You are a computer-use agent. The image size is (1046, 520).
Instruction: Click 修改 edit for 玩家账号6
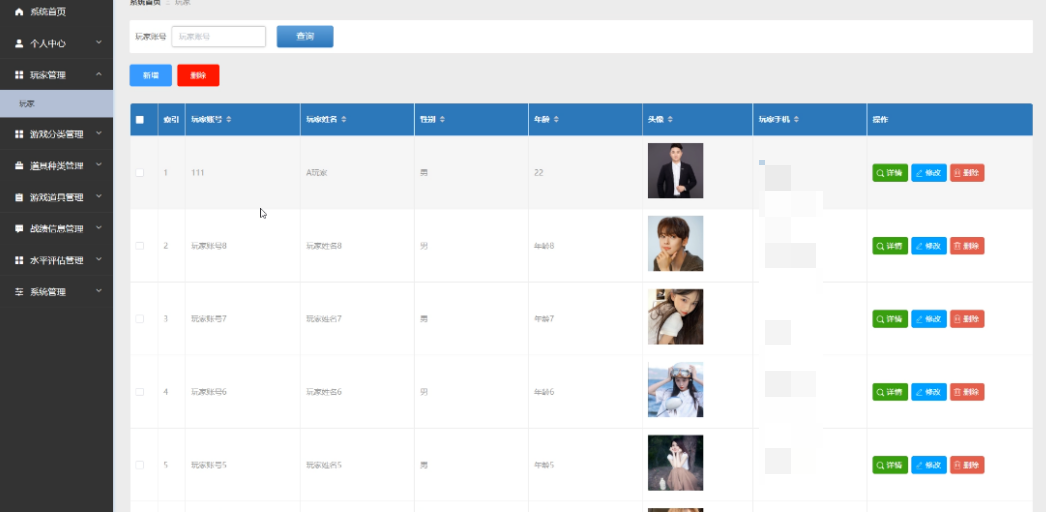pos(929,392)
